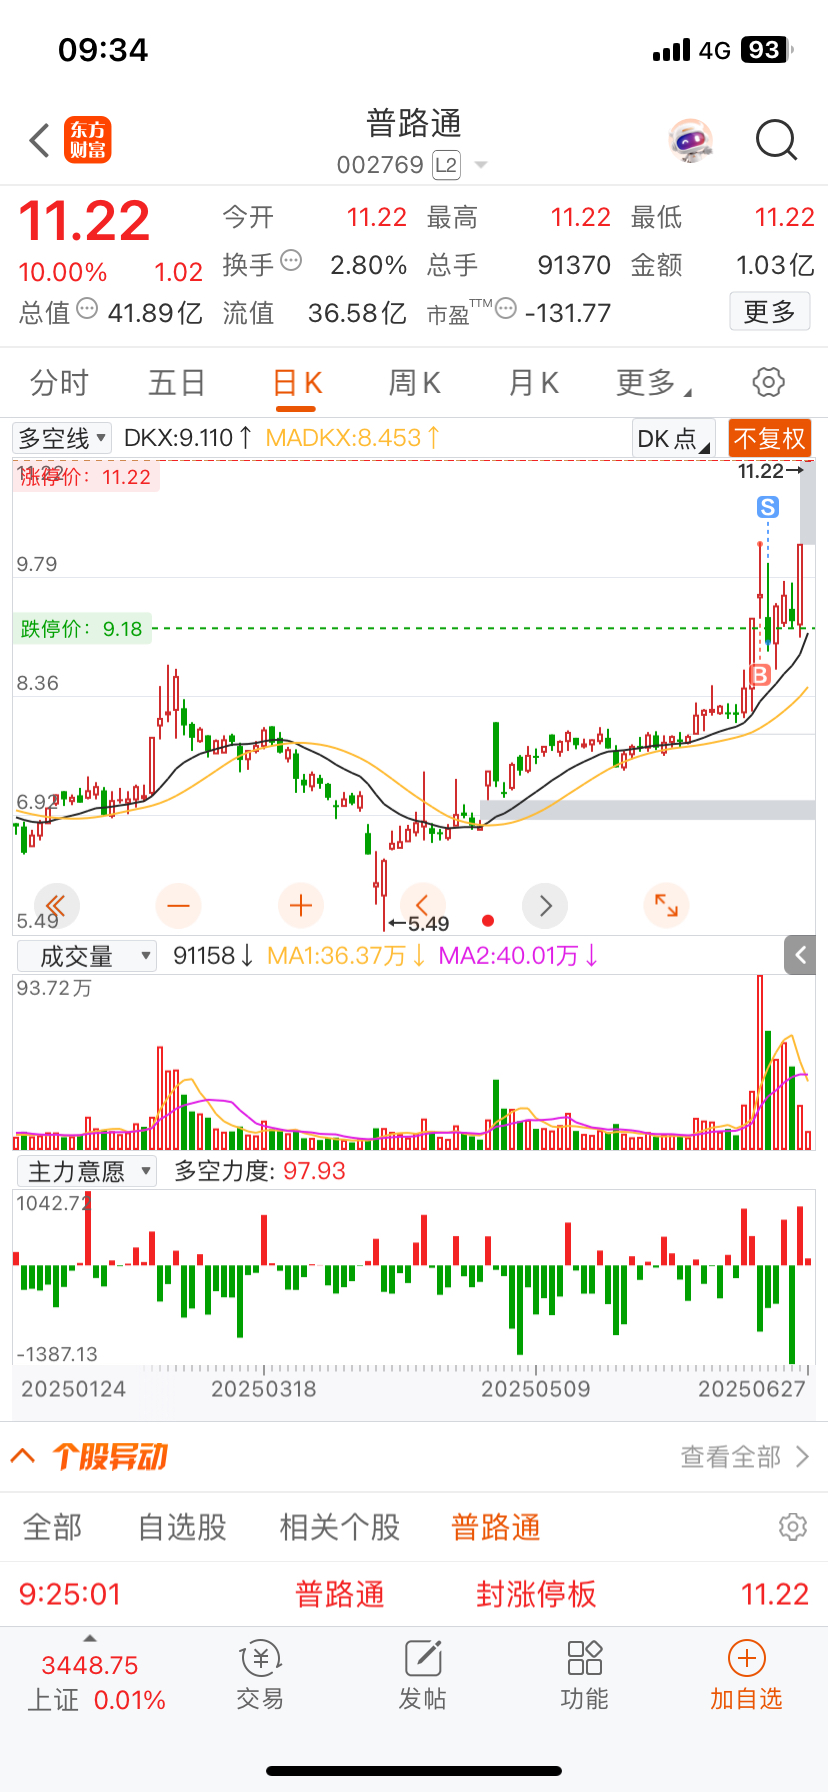Tap the 普路通 stock title
Image resolution: width=828 pixels, height=1792 pixels.
click(x=414, y=124)
